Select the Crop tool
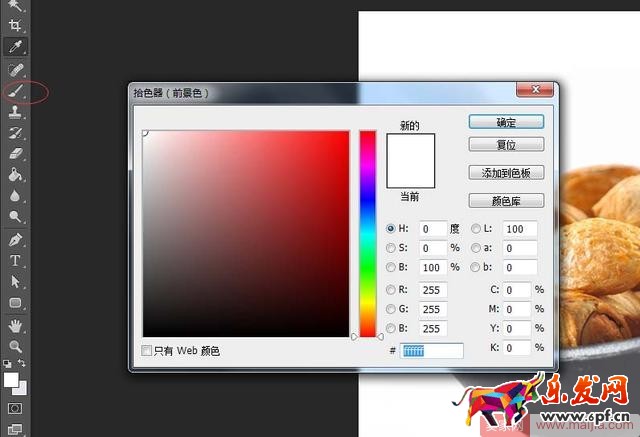The height and width of the screenshot is (437, 640). coord(15,25)
